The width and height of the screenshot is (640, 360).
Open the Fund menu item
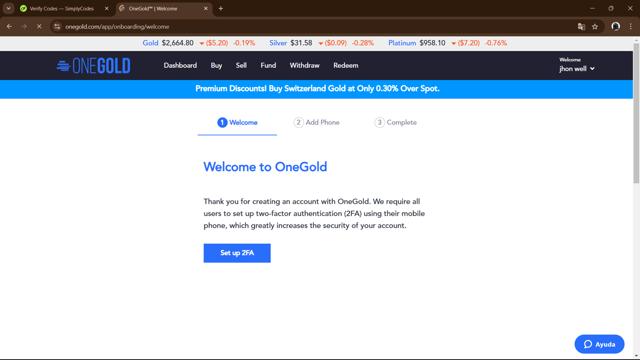click(x=268, y=65)
